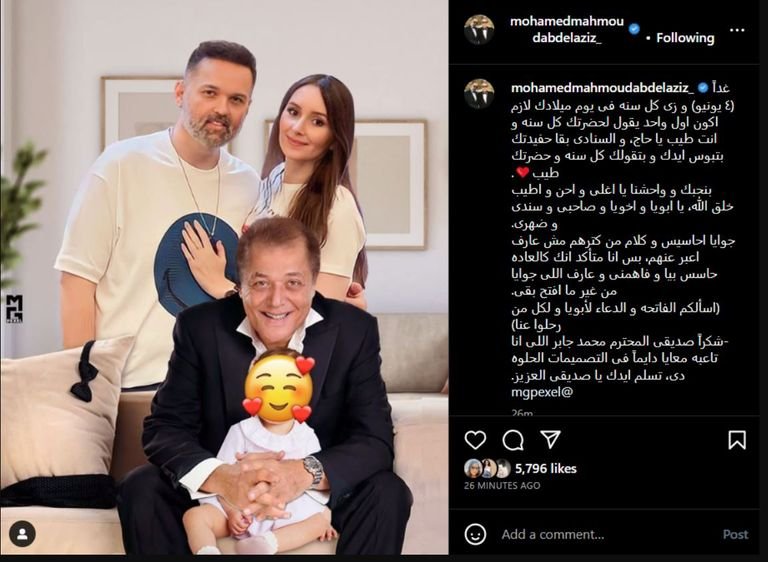Open the caption author's avatar
The height and width of the screenshot is (562, 768).
point(479,94)
